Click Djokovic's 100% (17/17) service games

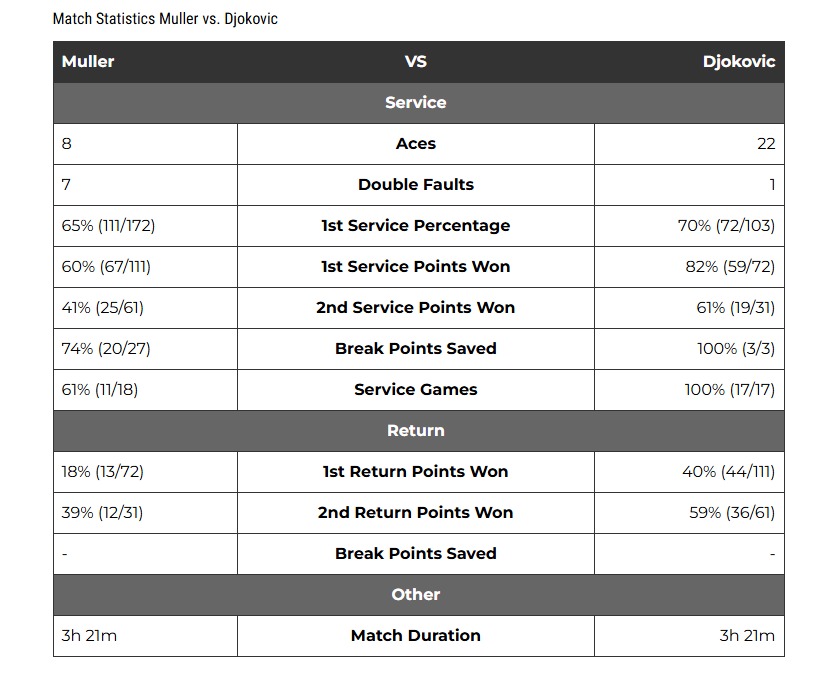730,389
